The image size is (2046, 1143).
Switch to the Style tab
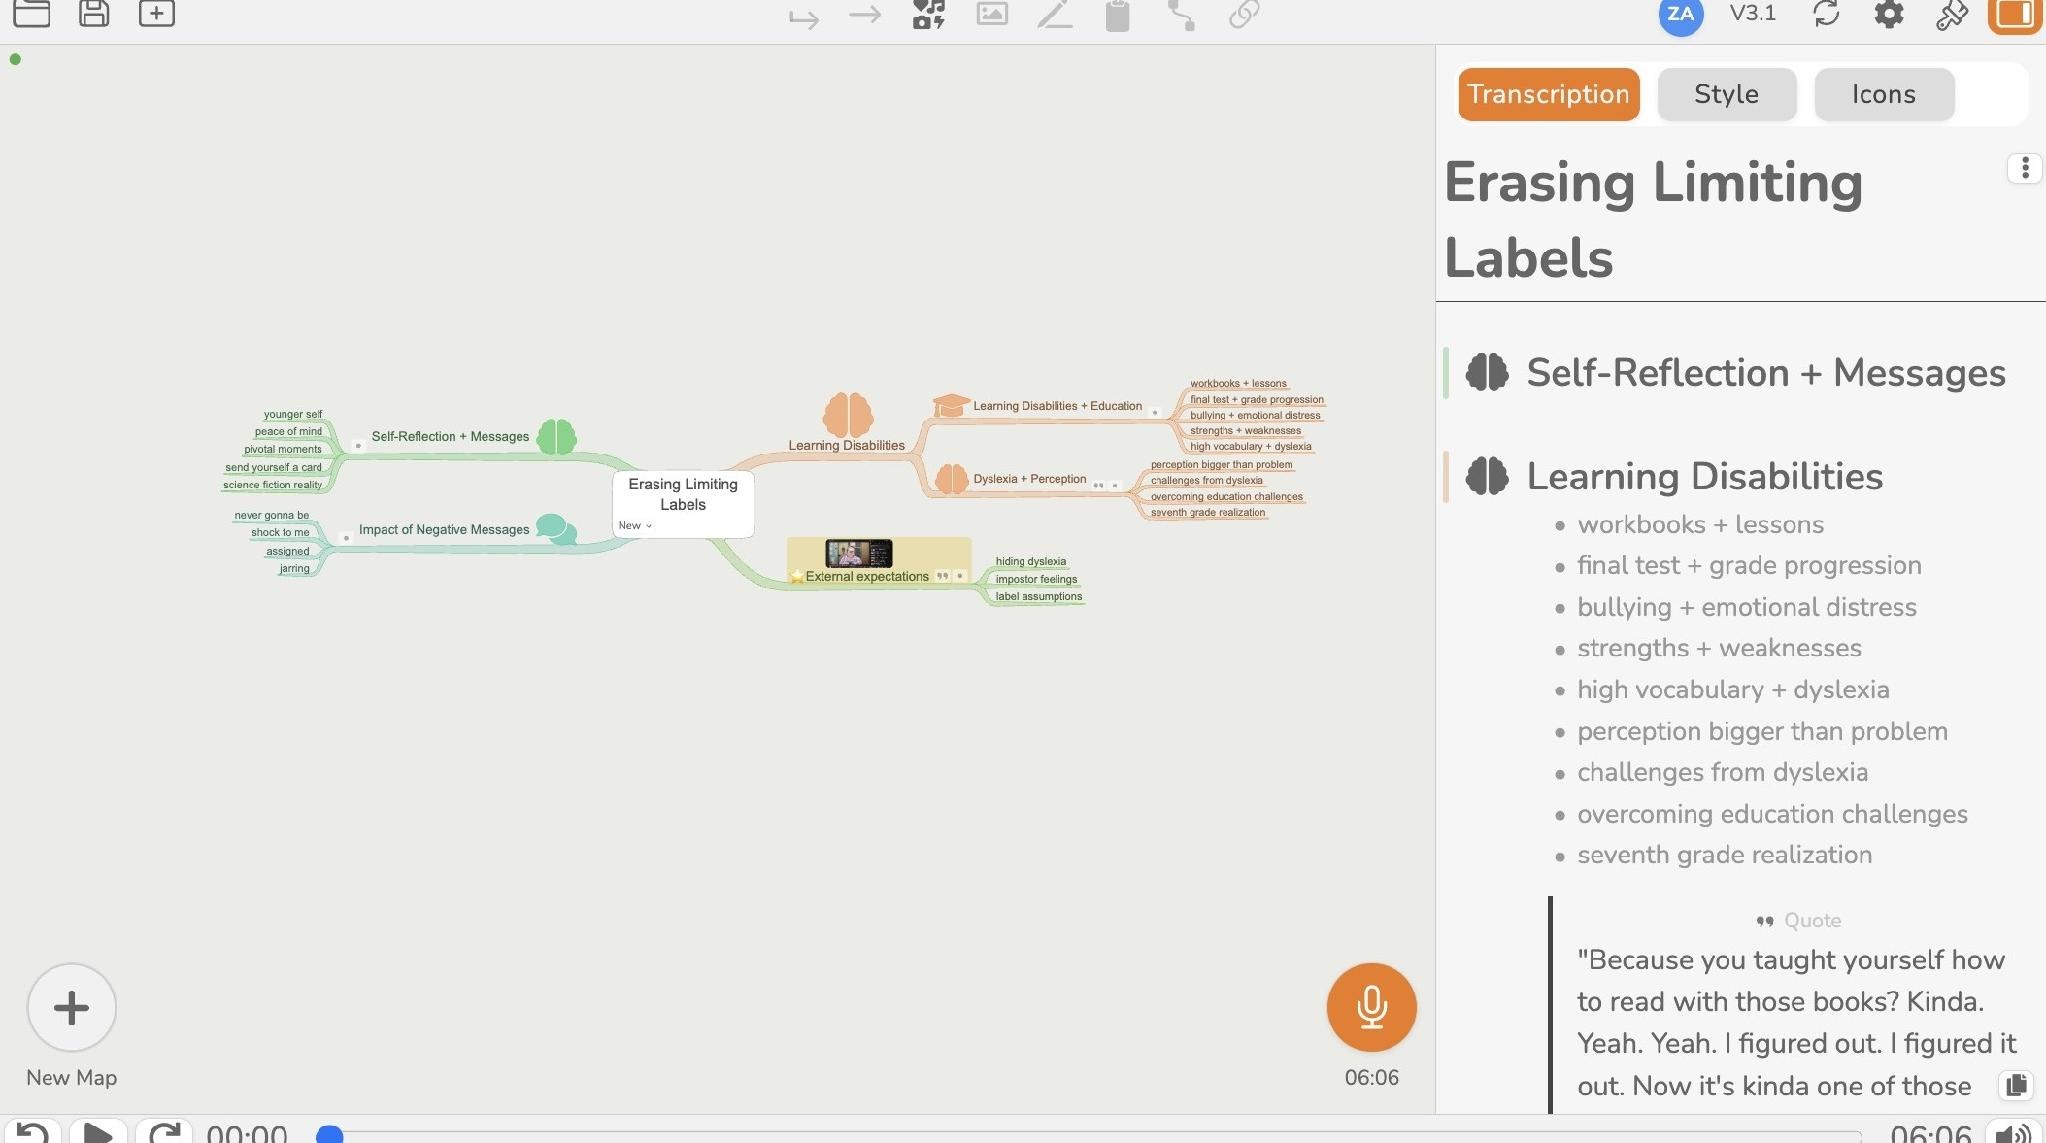pyautogui.click(x=1726, y=94)
